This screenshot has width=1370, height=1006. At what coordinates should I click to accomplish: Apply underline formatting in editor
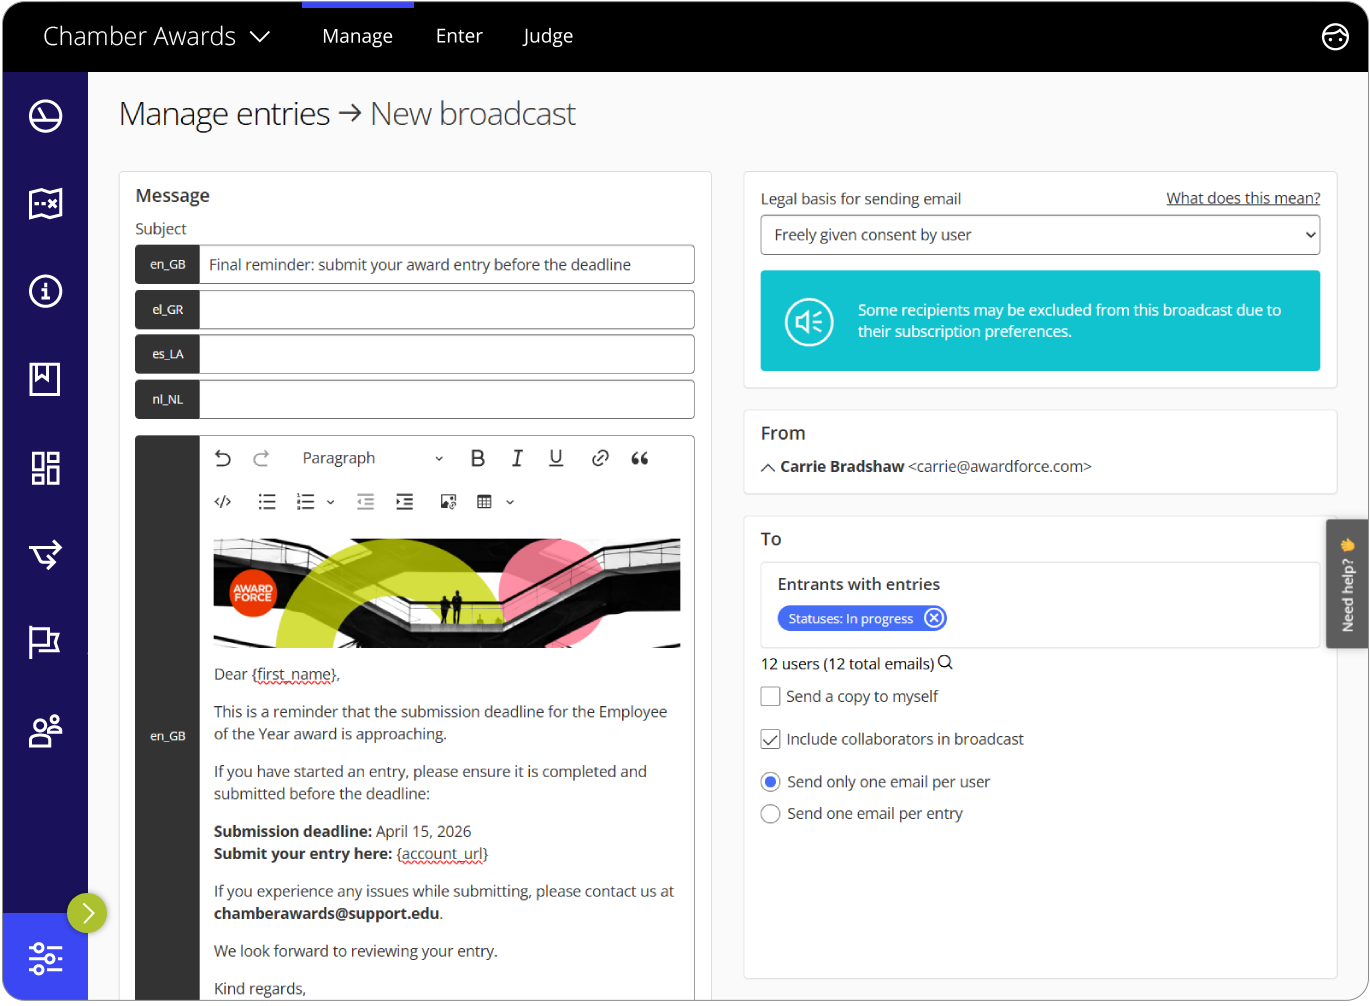(x=556, y=458)
